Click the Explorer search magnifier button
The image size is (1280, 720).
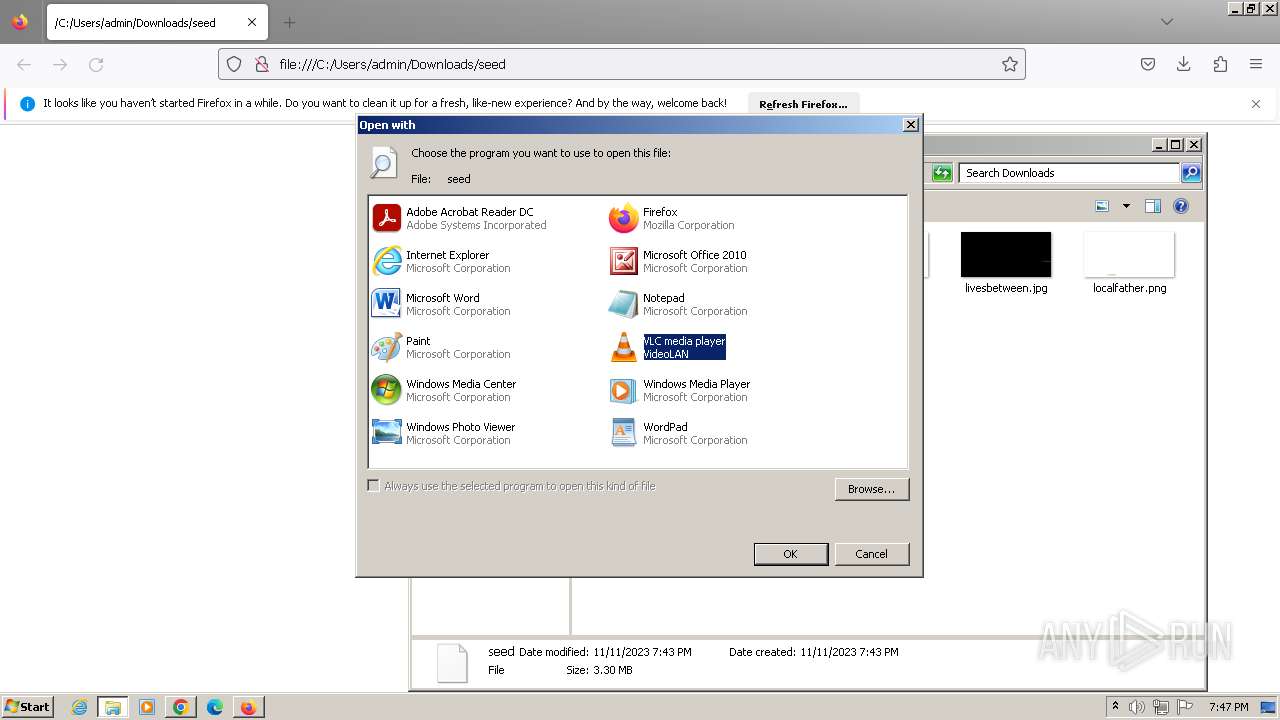(1190, 173)
